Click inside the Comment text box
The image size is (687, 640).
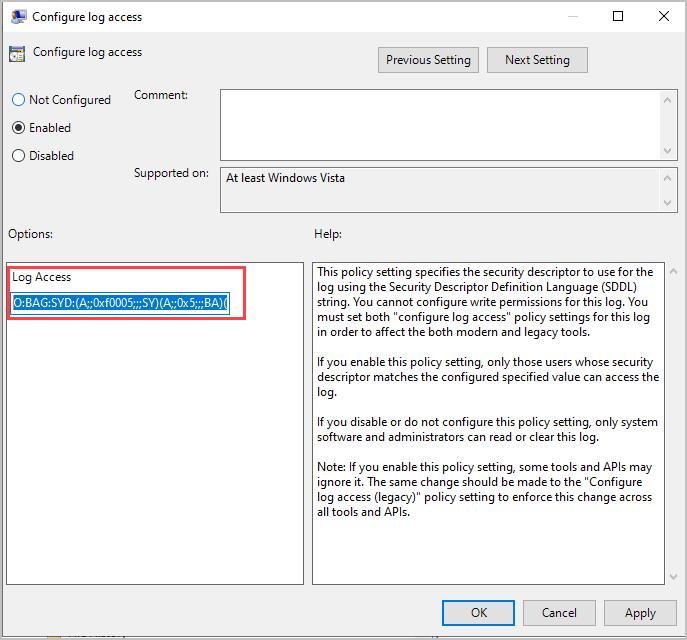coord(440,123)
